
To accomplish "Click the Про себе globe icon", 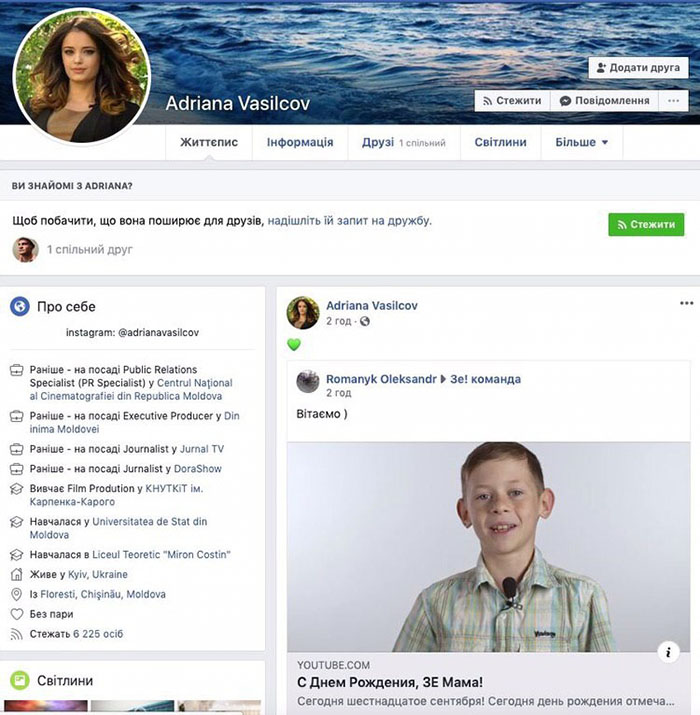I will [20, 306].
